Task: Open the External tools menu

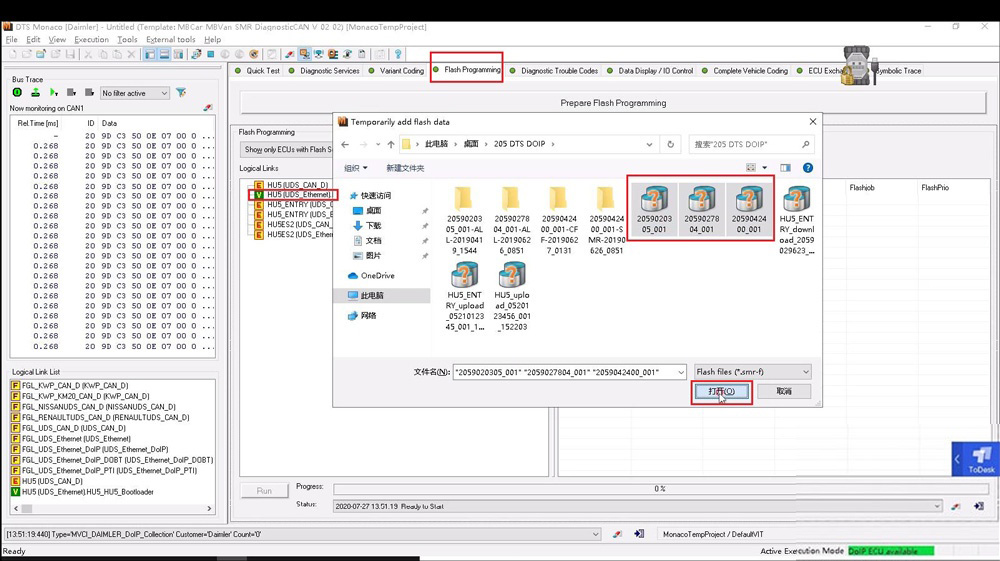Action: coord(170,40)
